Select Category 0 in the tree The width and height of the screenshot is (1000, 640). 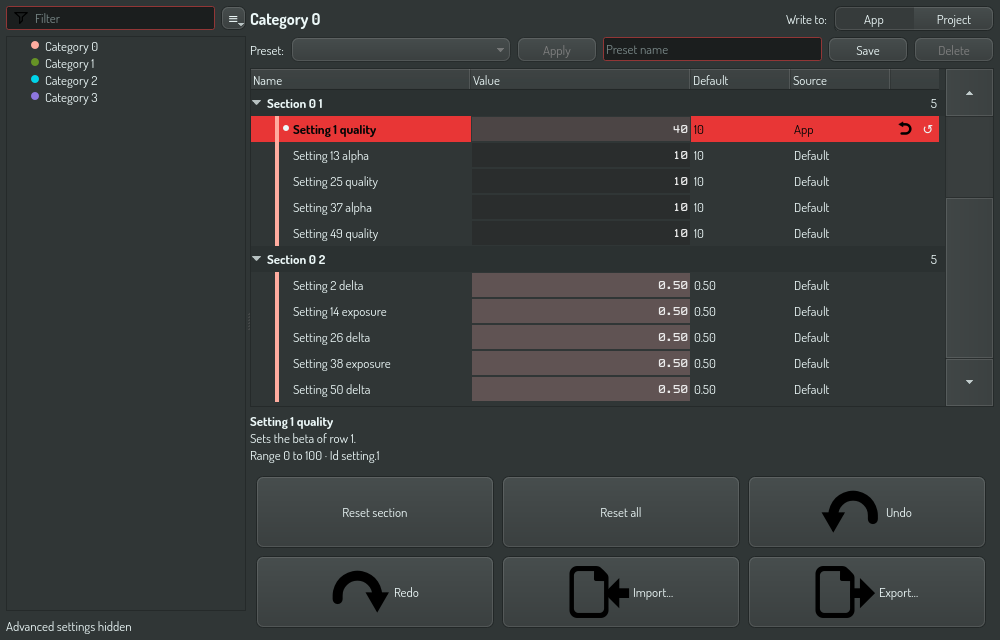point(71,47)
